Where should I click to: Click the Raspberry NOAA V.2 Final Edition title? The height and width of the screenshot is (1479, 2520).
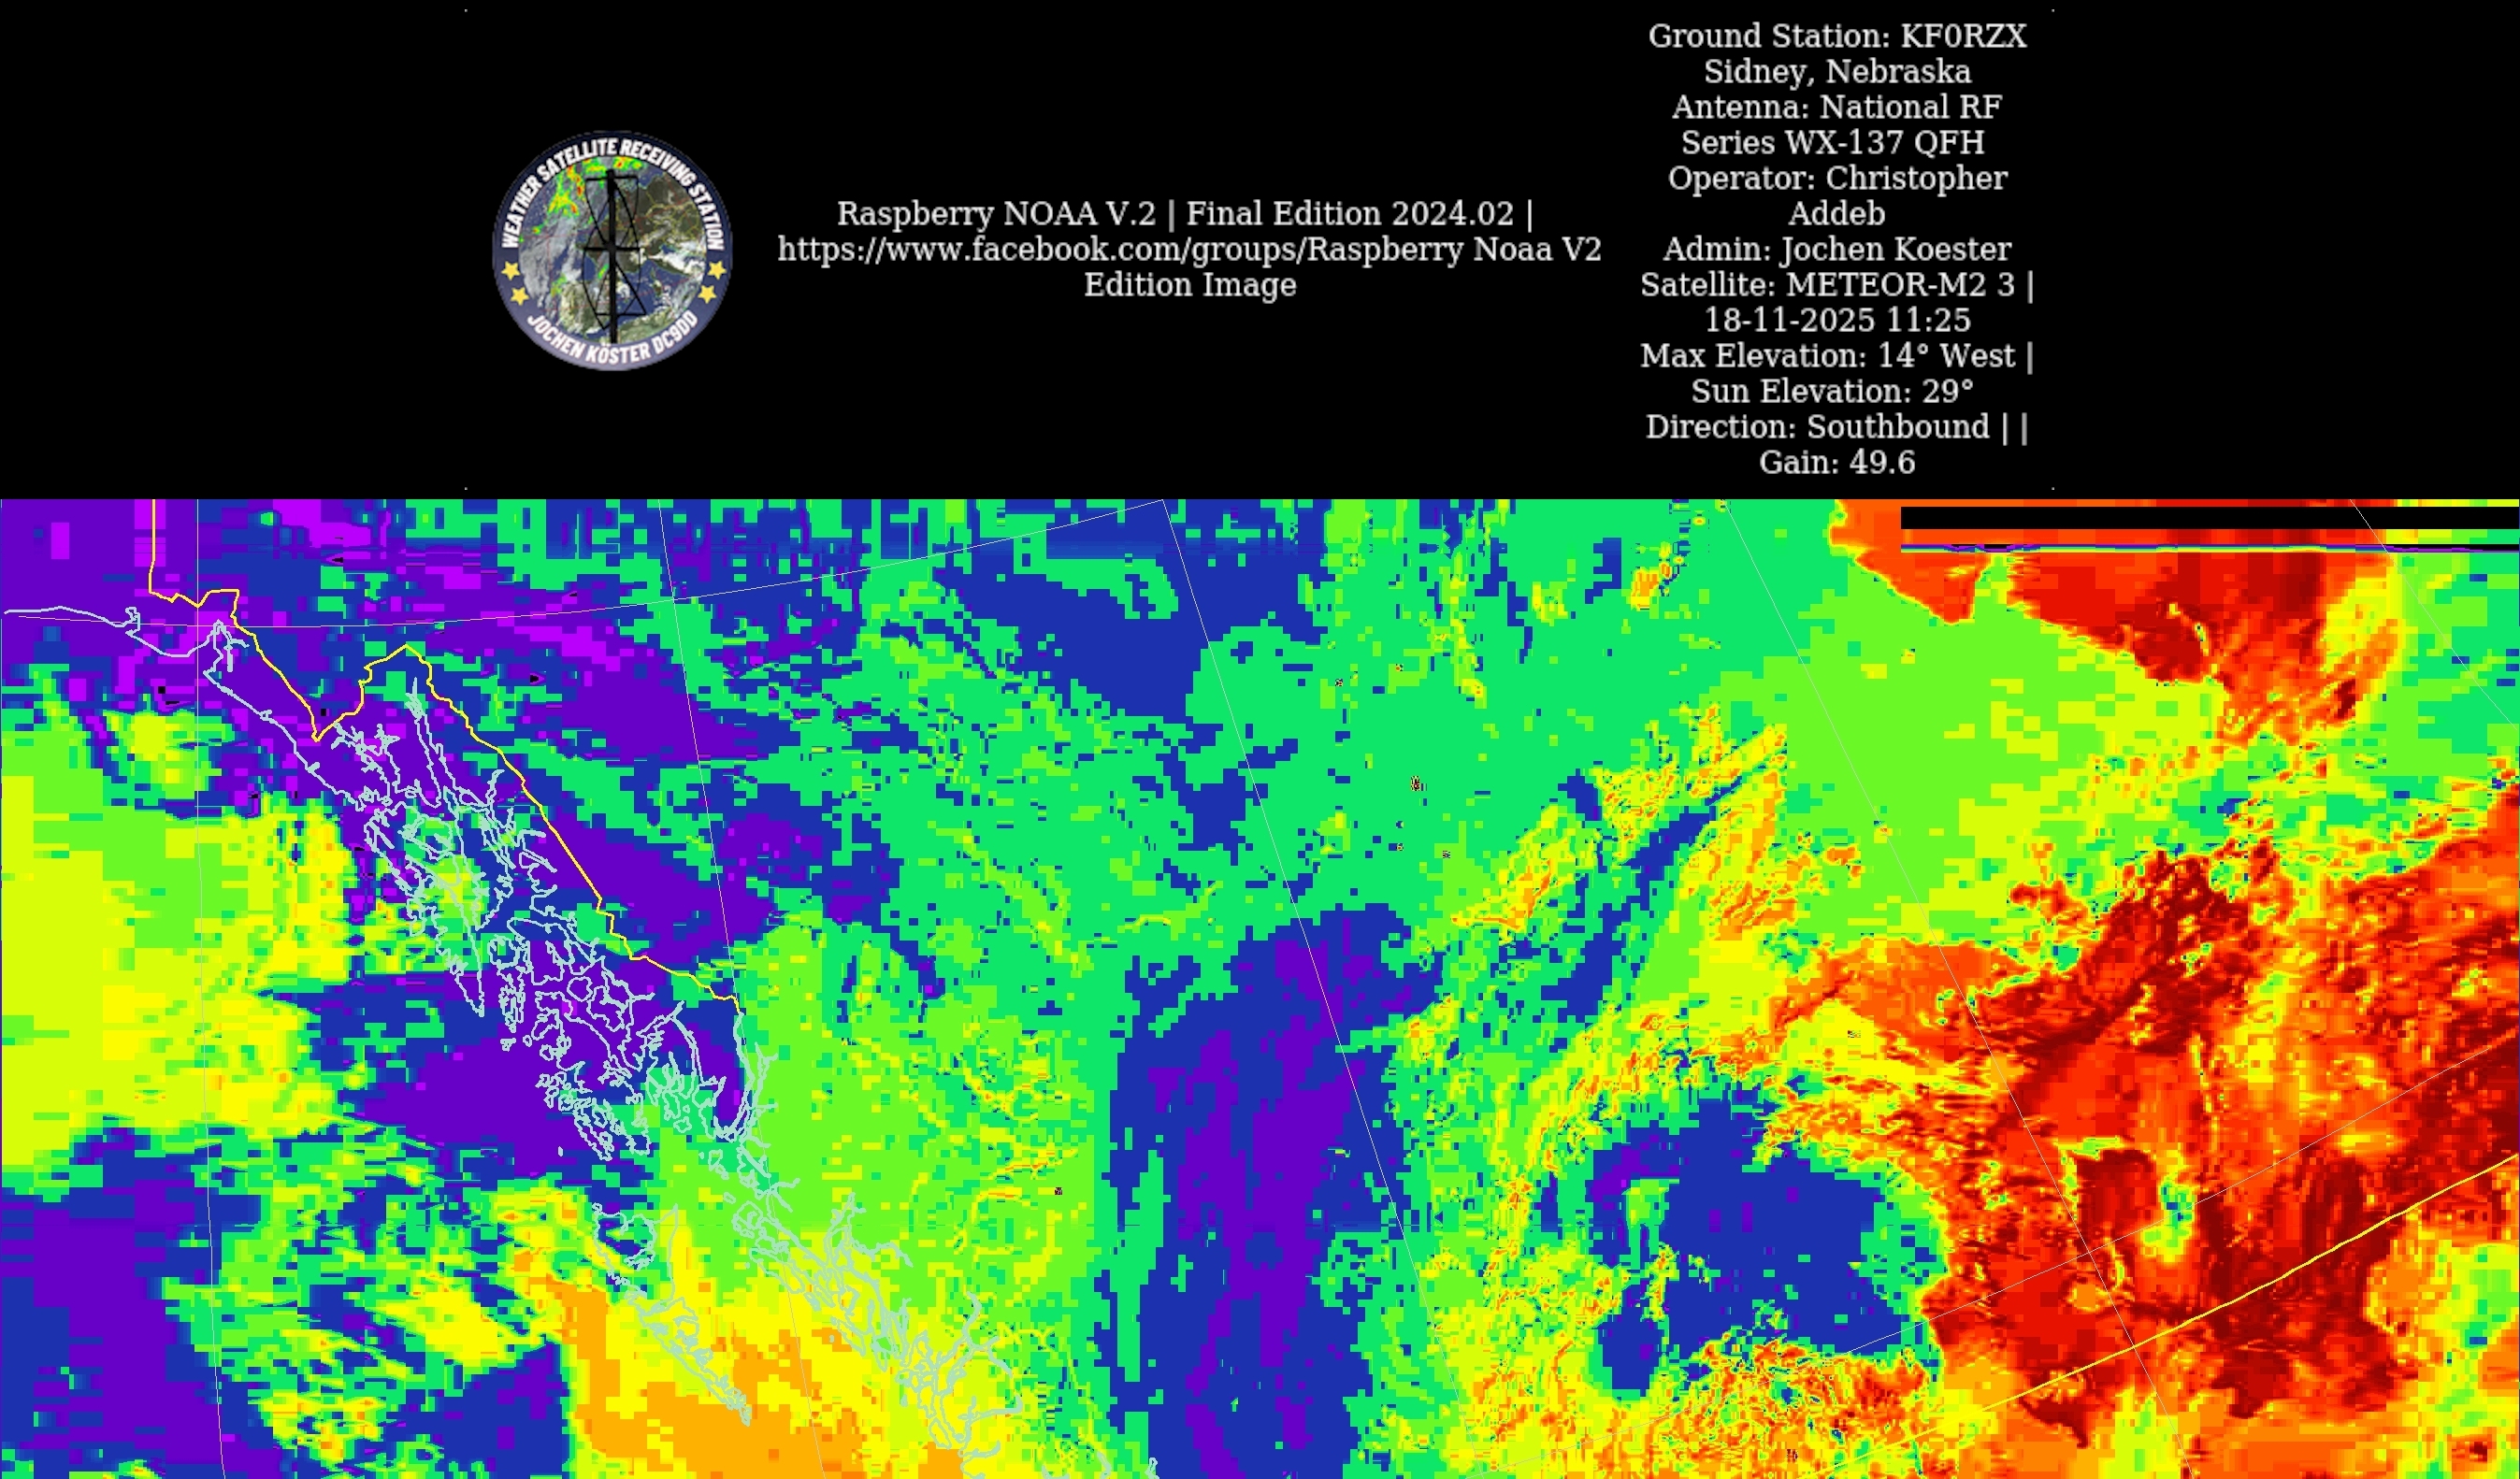1185,213
